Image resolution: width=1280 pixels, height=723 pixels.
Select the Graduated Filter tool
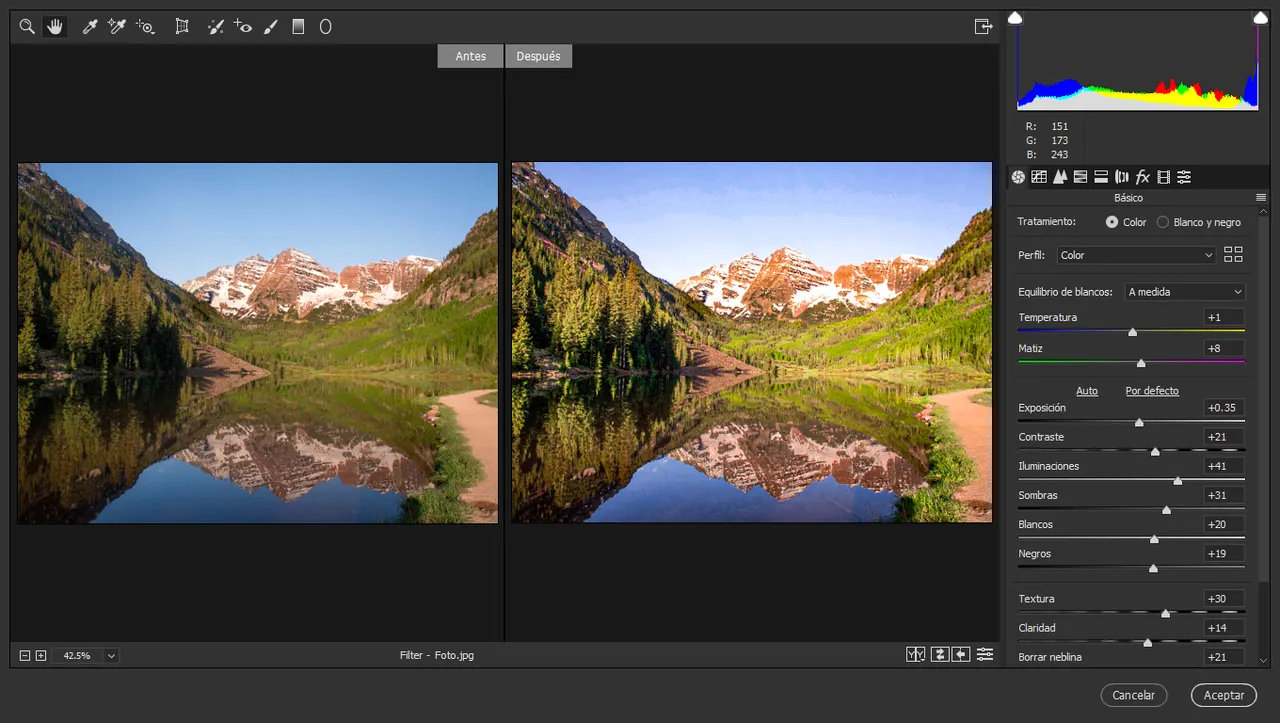point(298,27)
